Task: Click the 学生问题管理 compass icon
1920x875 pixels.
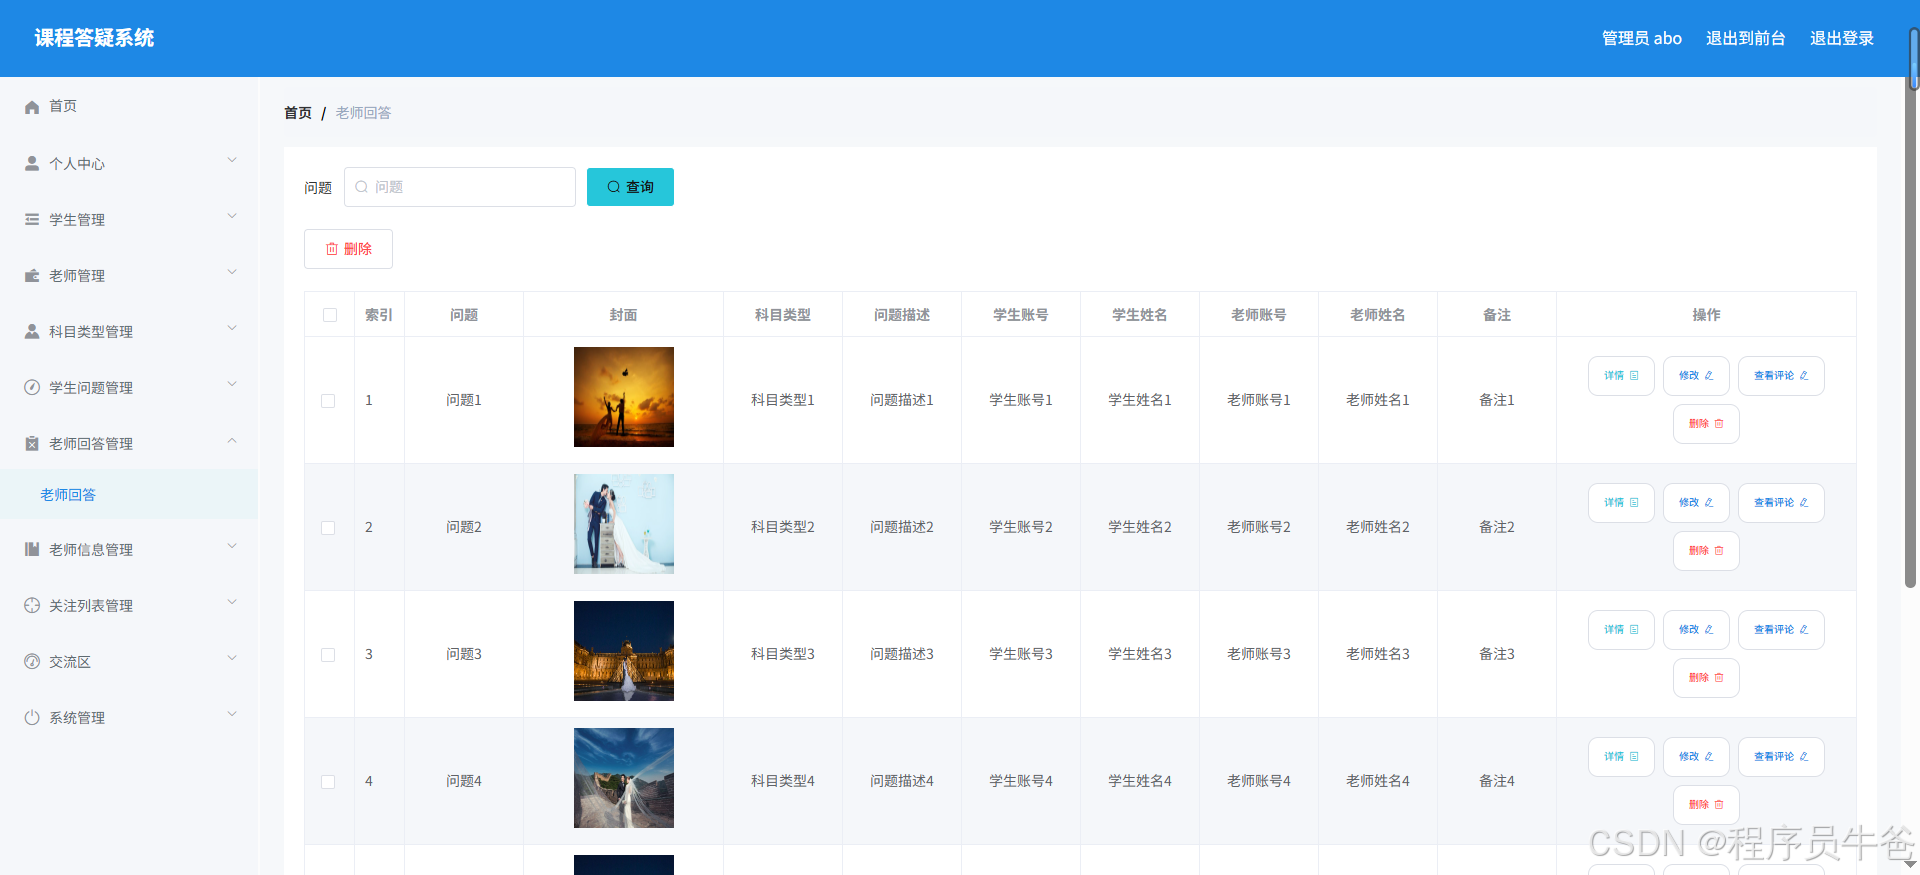Action: pyautogui.click(x=32, y=387)
